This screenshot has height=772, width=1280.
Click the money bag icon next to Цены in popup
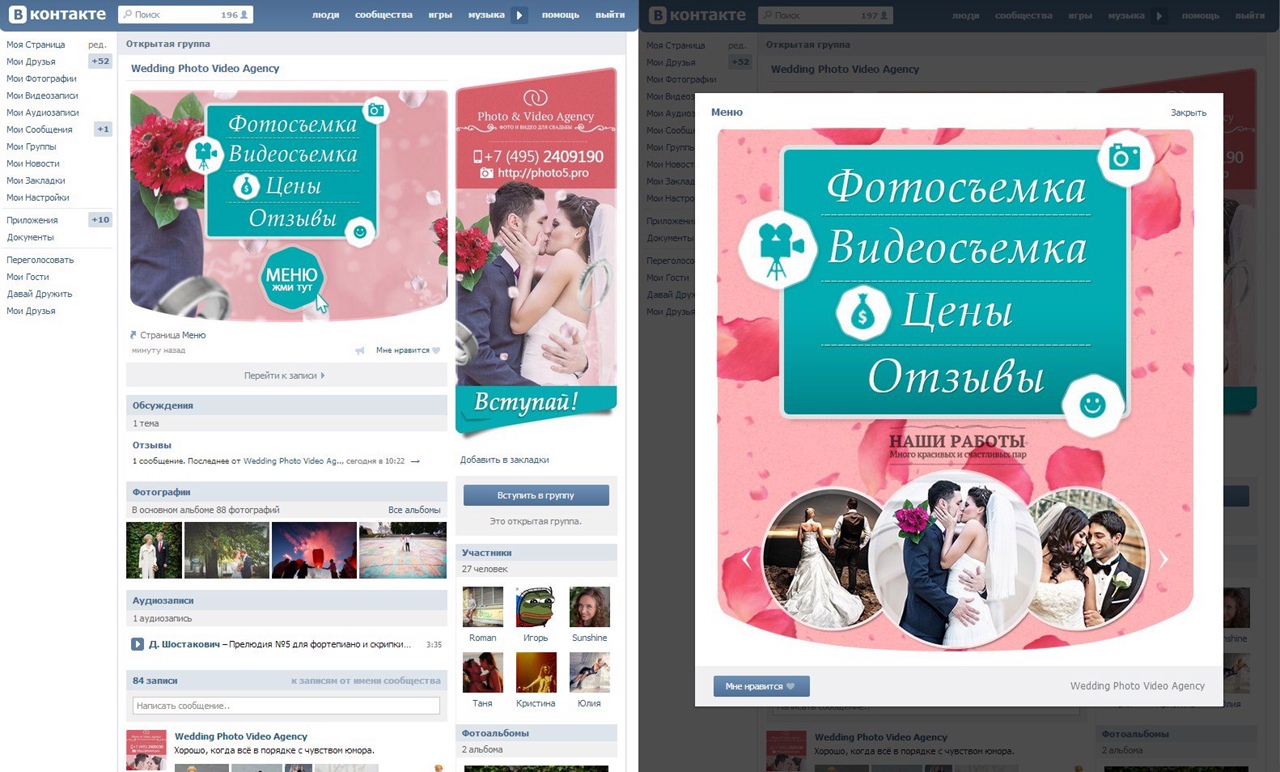click(862, 313)
